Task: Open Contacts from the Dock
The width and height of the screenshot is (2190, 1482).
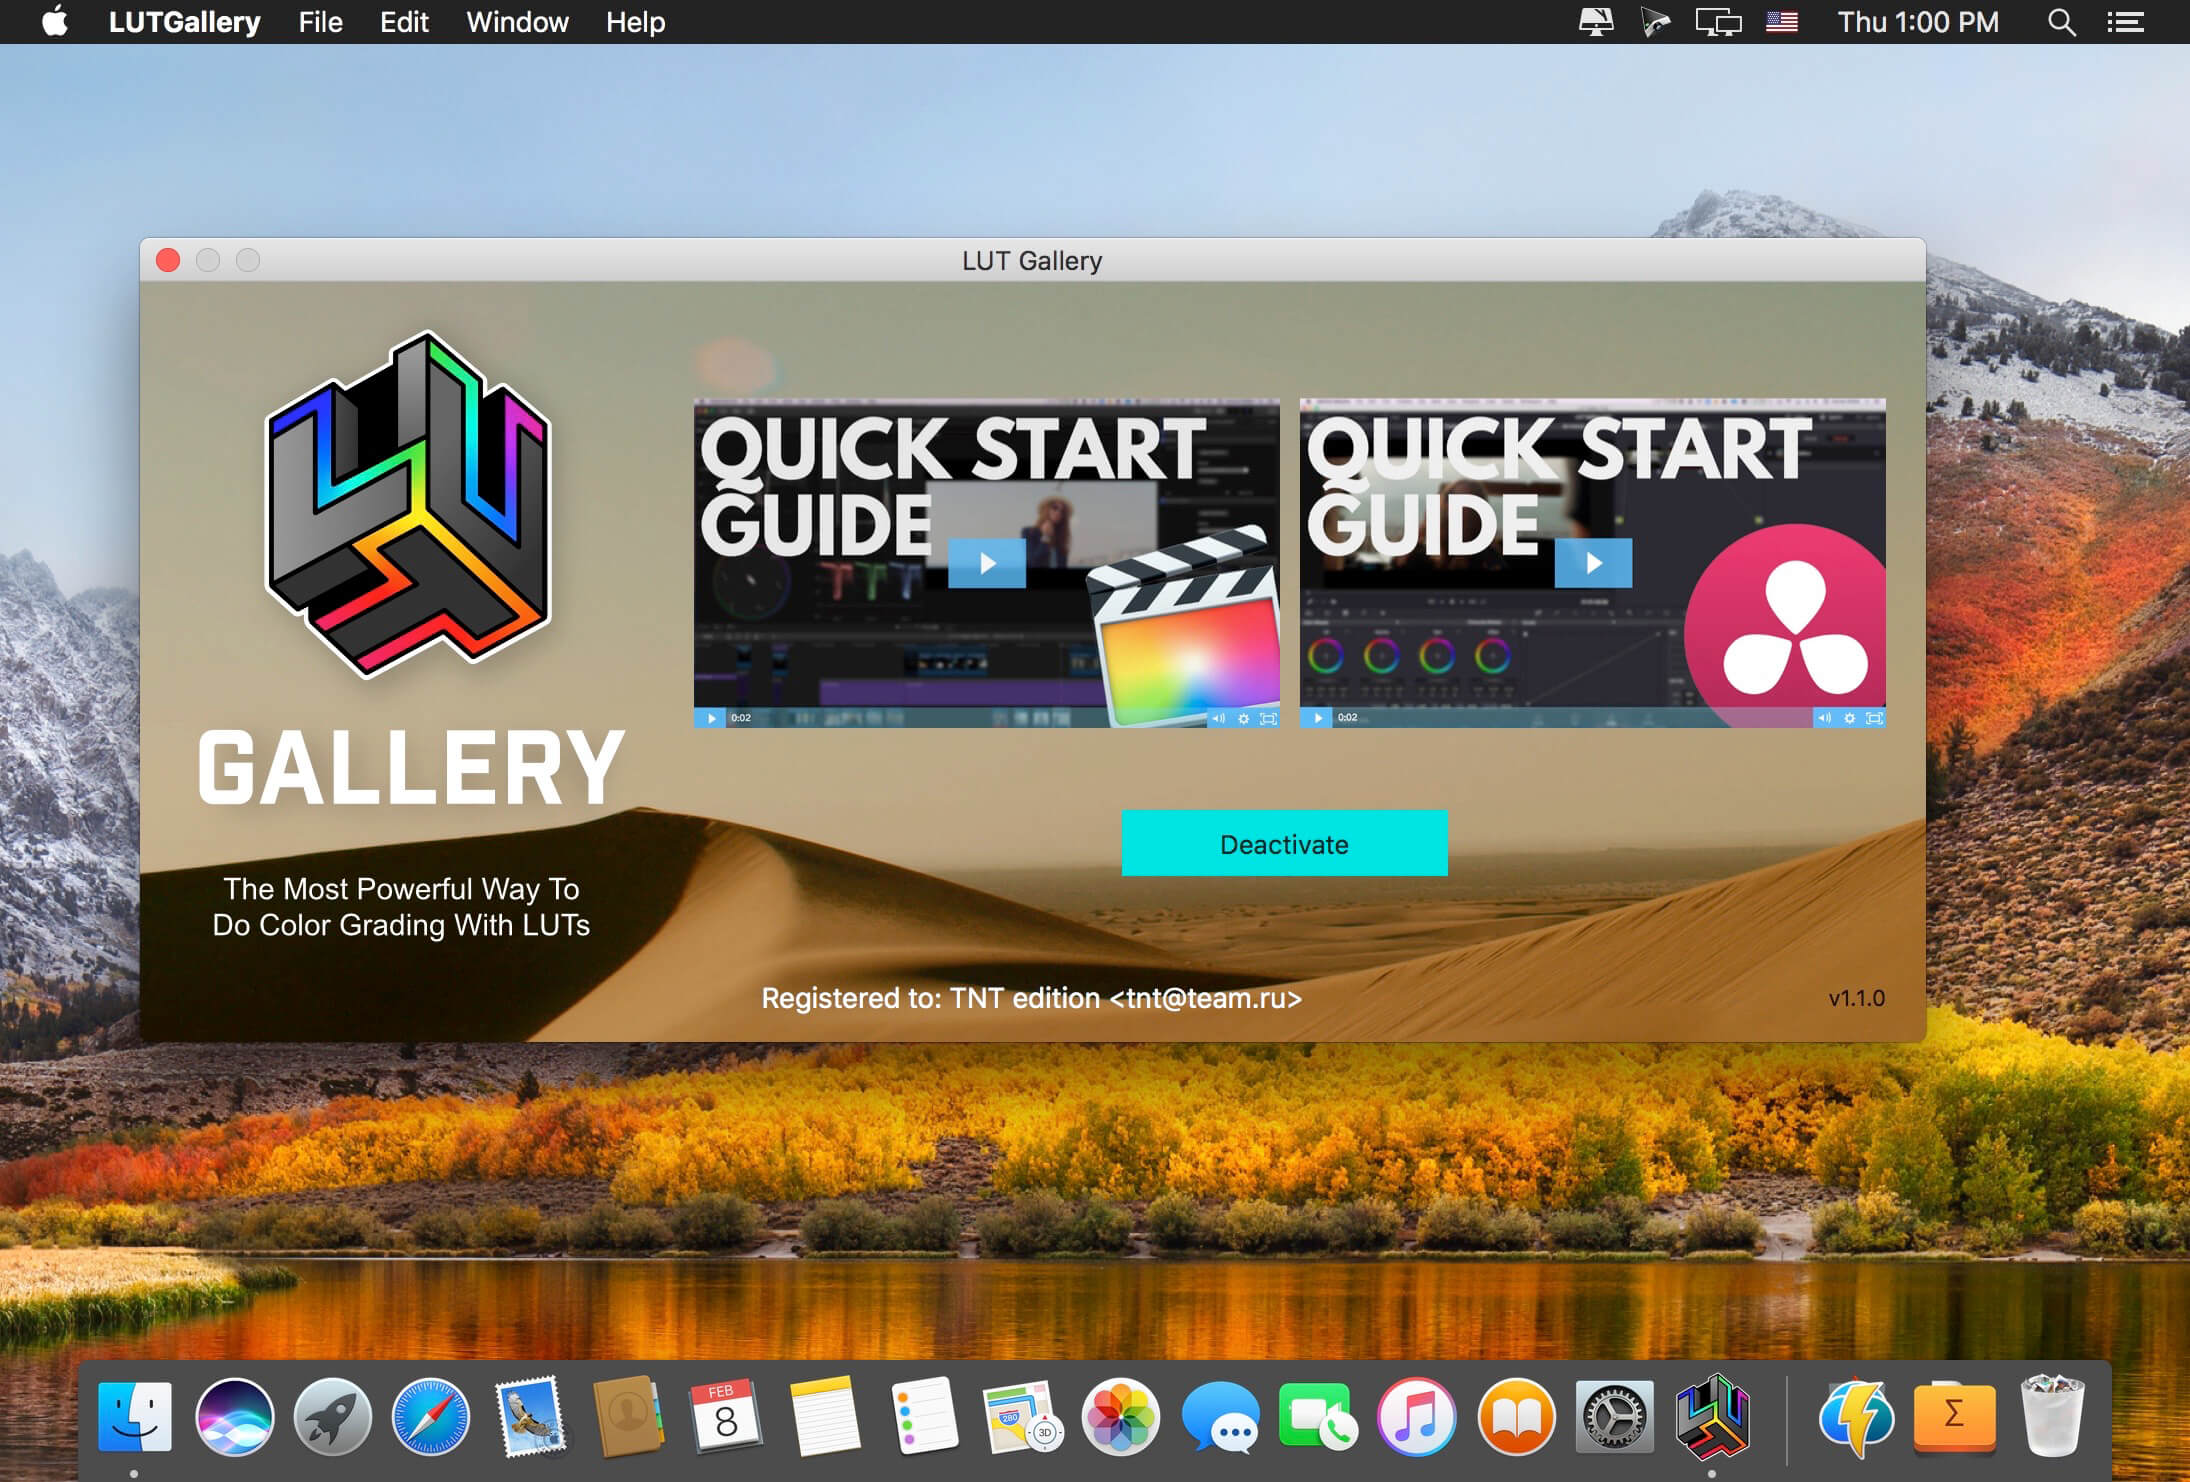Action: (628, 1416)
